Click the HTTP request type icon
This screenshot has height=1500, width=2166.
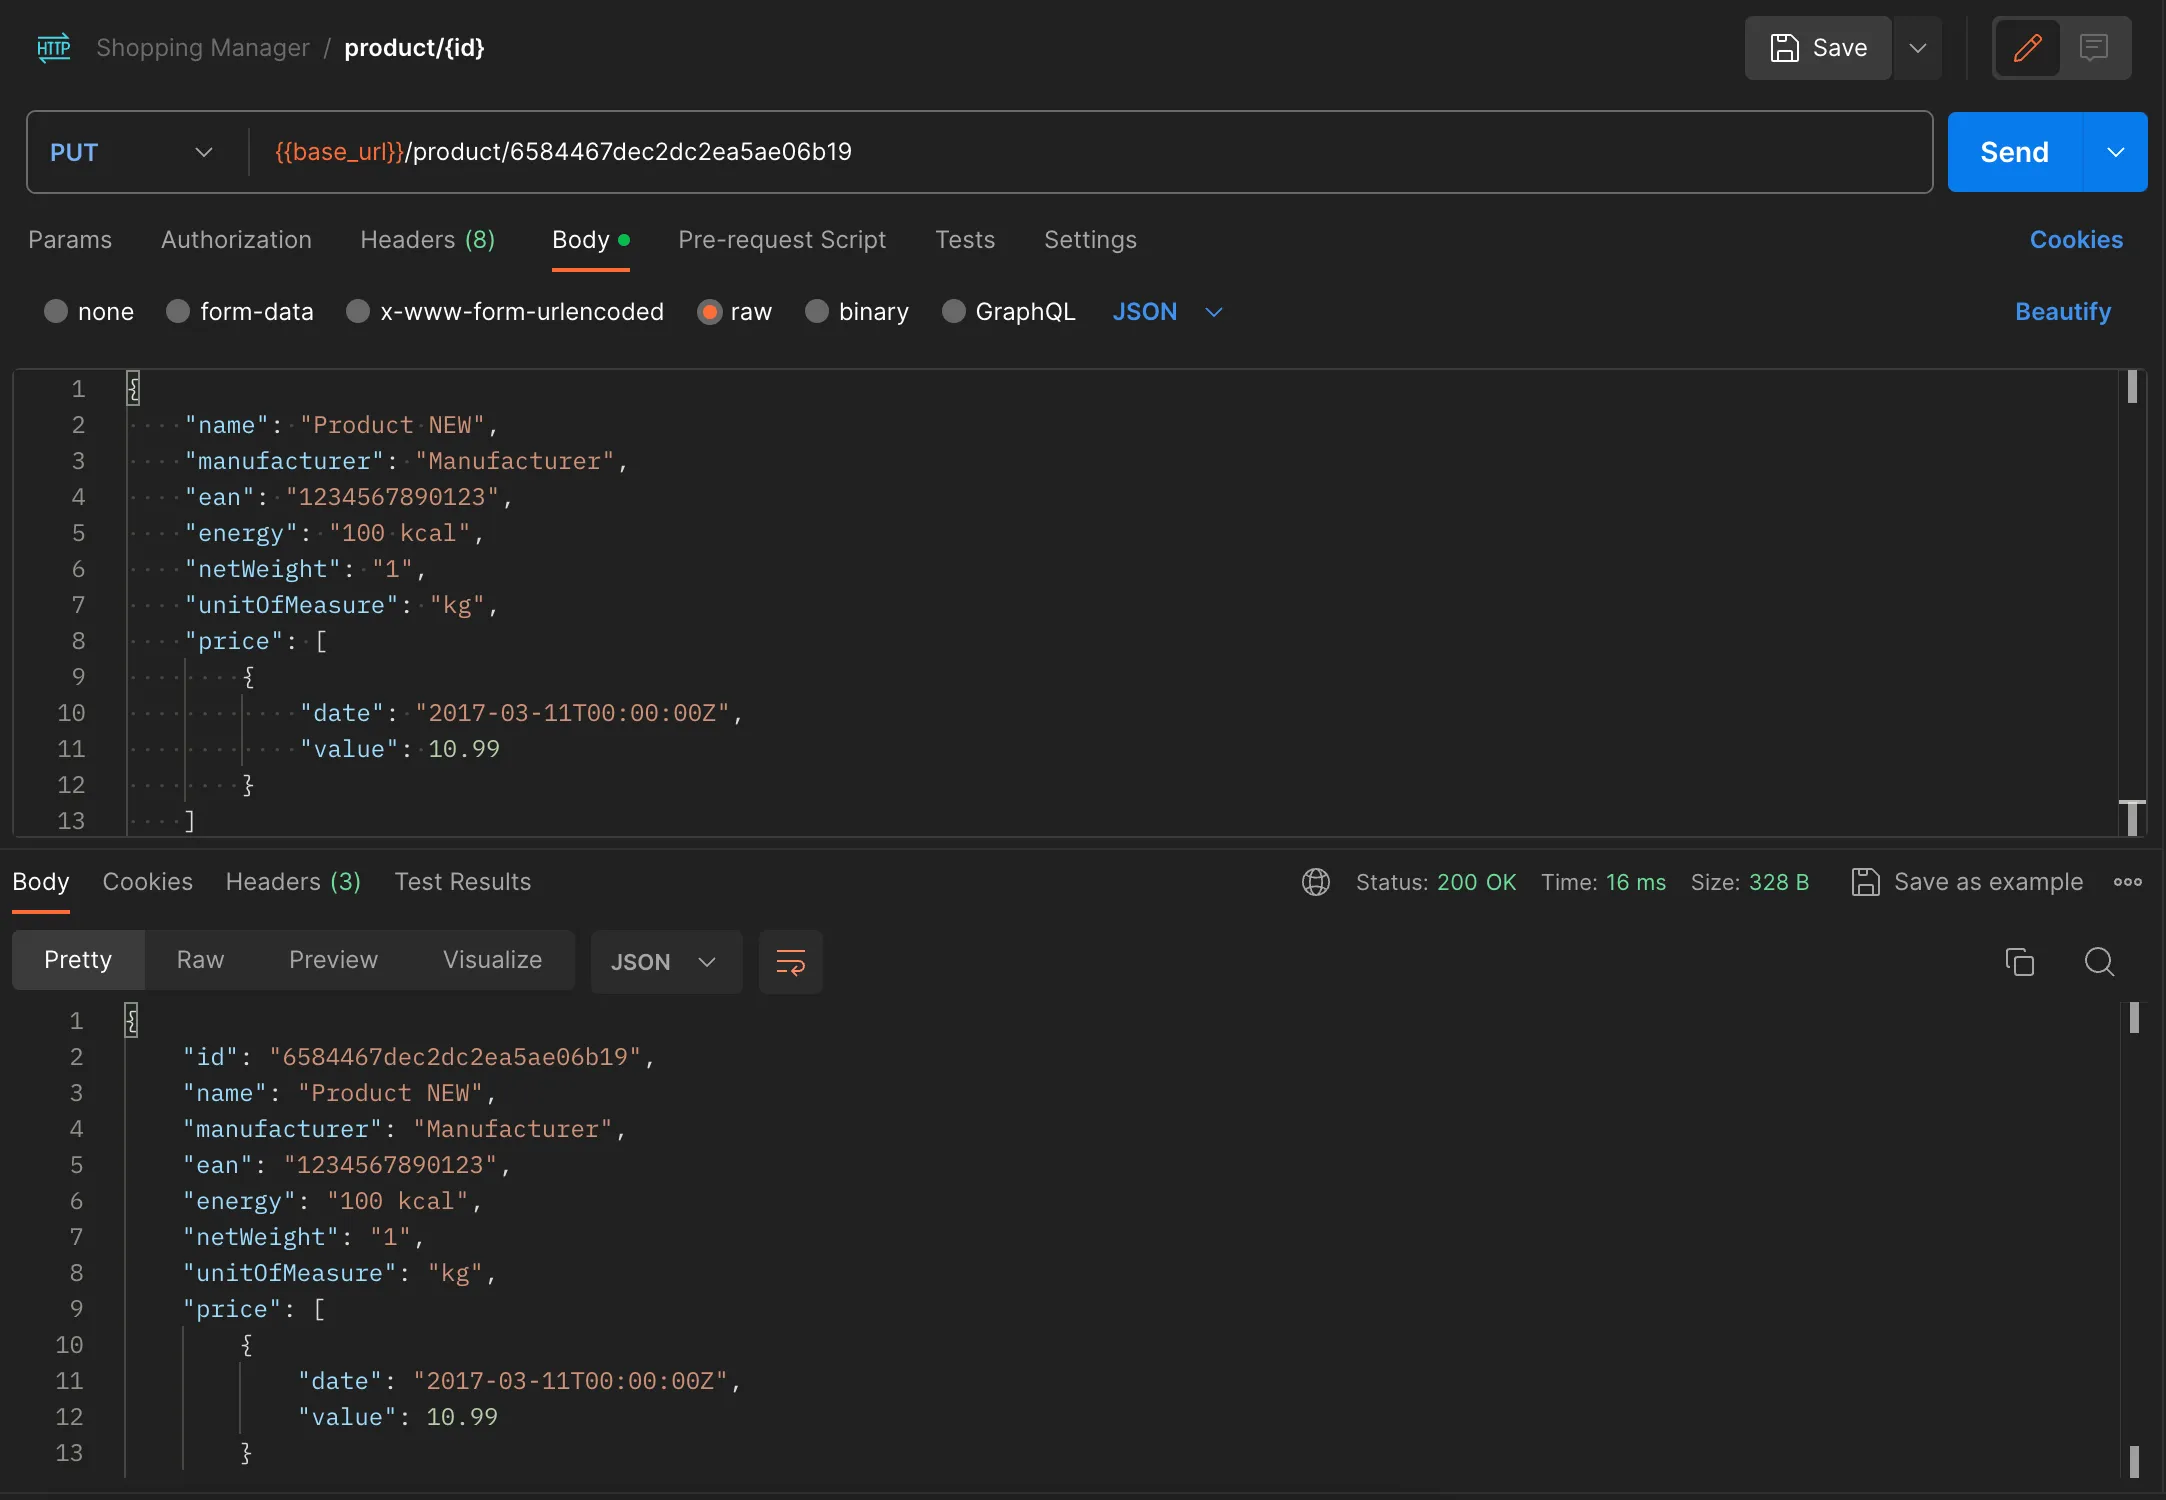(54, 48)
